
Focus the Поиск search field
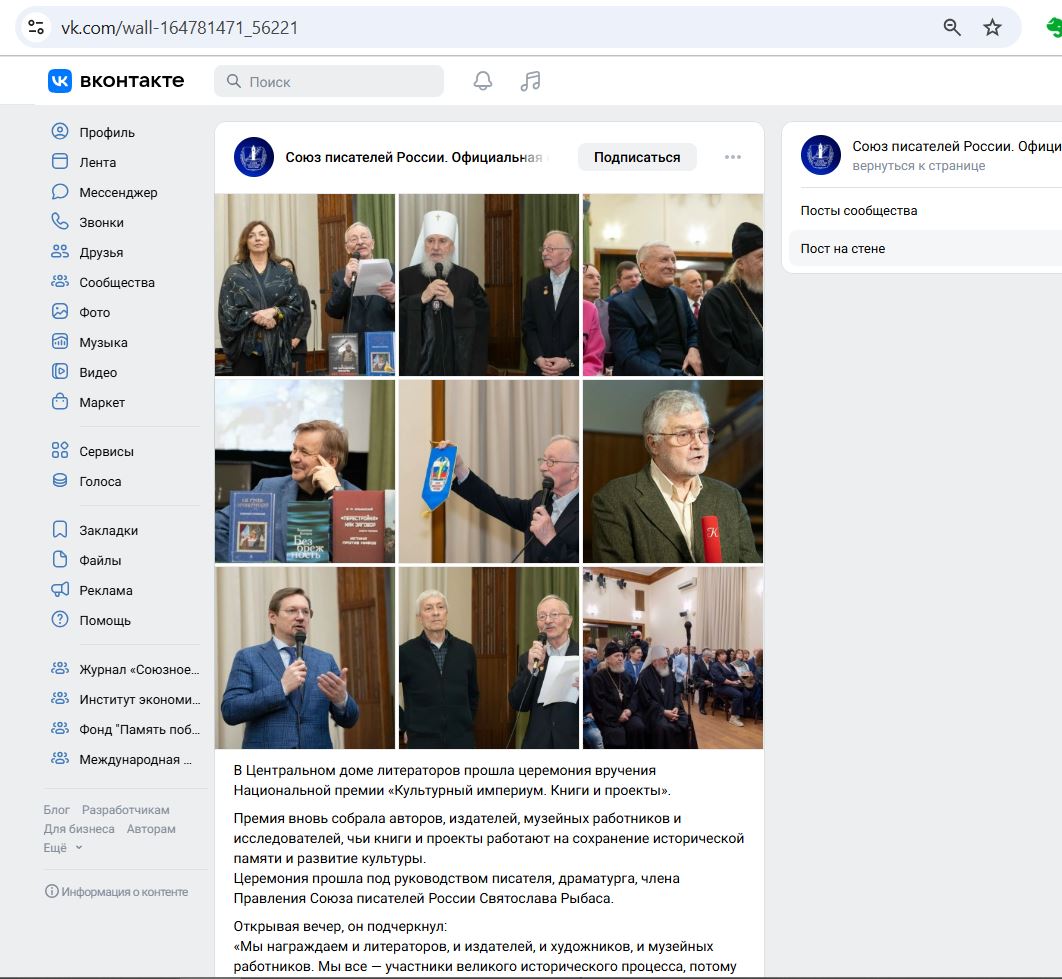[329, 81]
